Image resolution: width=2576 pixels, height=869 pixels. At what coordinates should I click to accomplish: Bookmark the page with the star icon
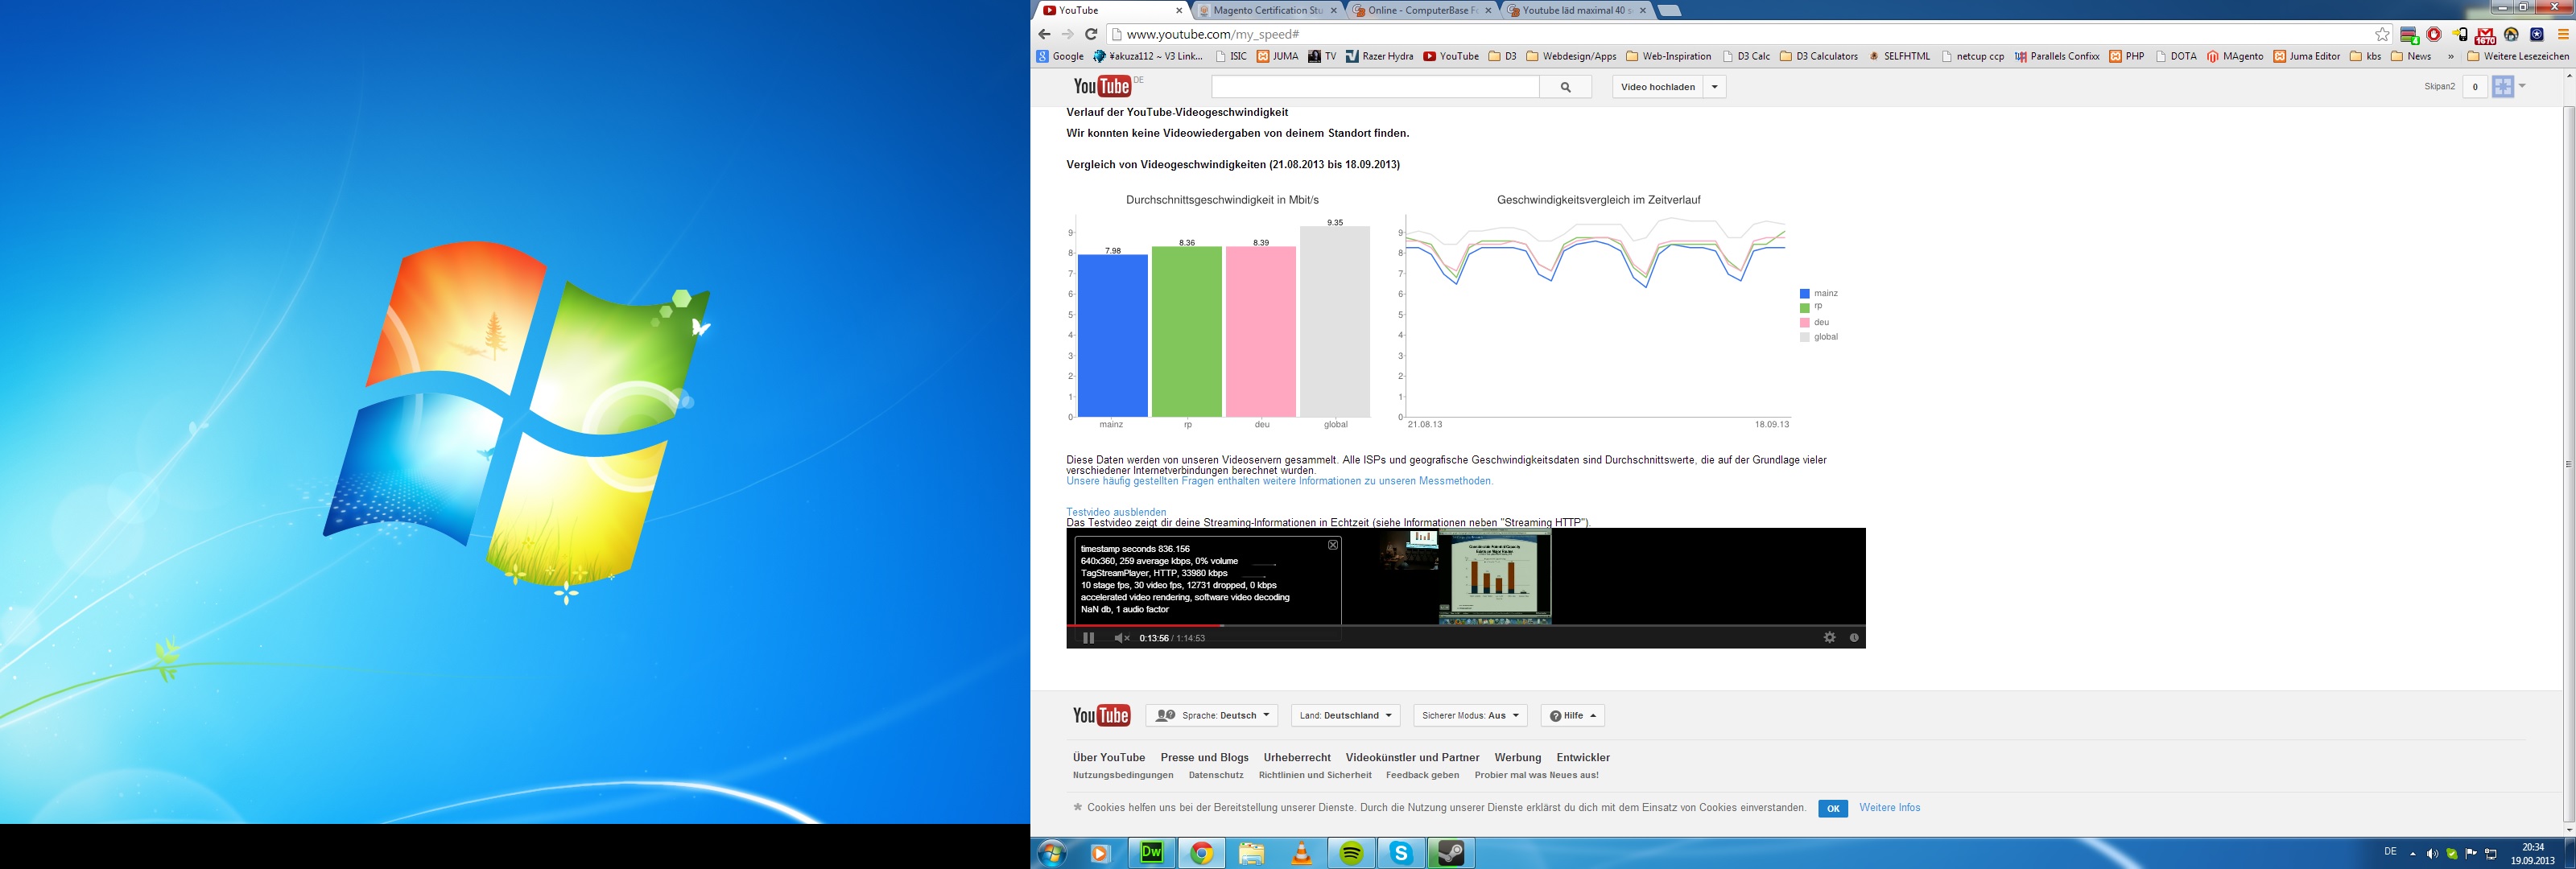tap(2382, 34)
